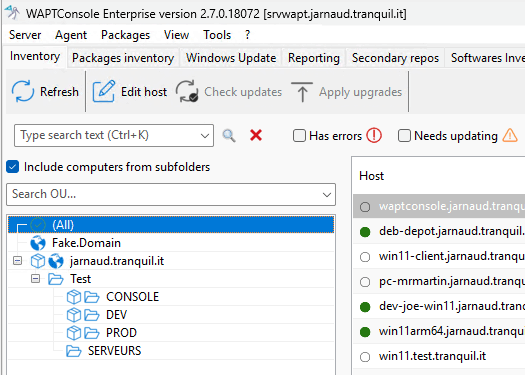Open the Server menu
The image size is (525, 375).
click(x=25, y=35)
